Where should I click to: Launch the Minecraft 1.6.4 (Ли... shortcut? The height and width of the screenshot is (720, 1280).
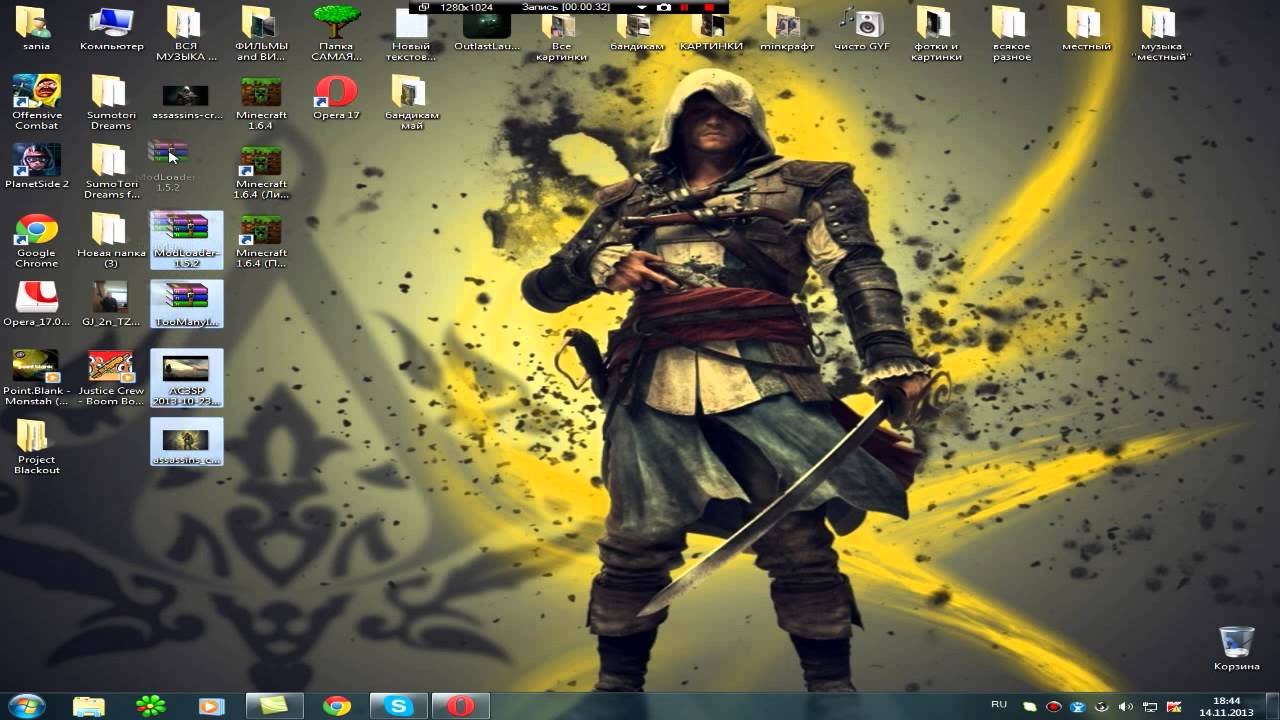pyautogui.click(x=261, y=171)
